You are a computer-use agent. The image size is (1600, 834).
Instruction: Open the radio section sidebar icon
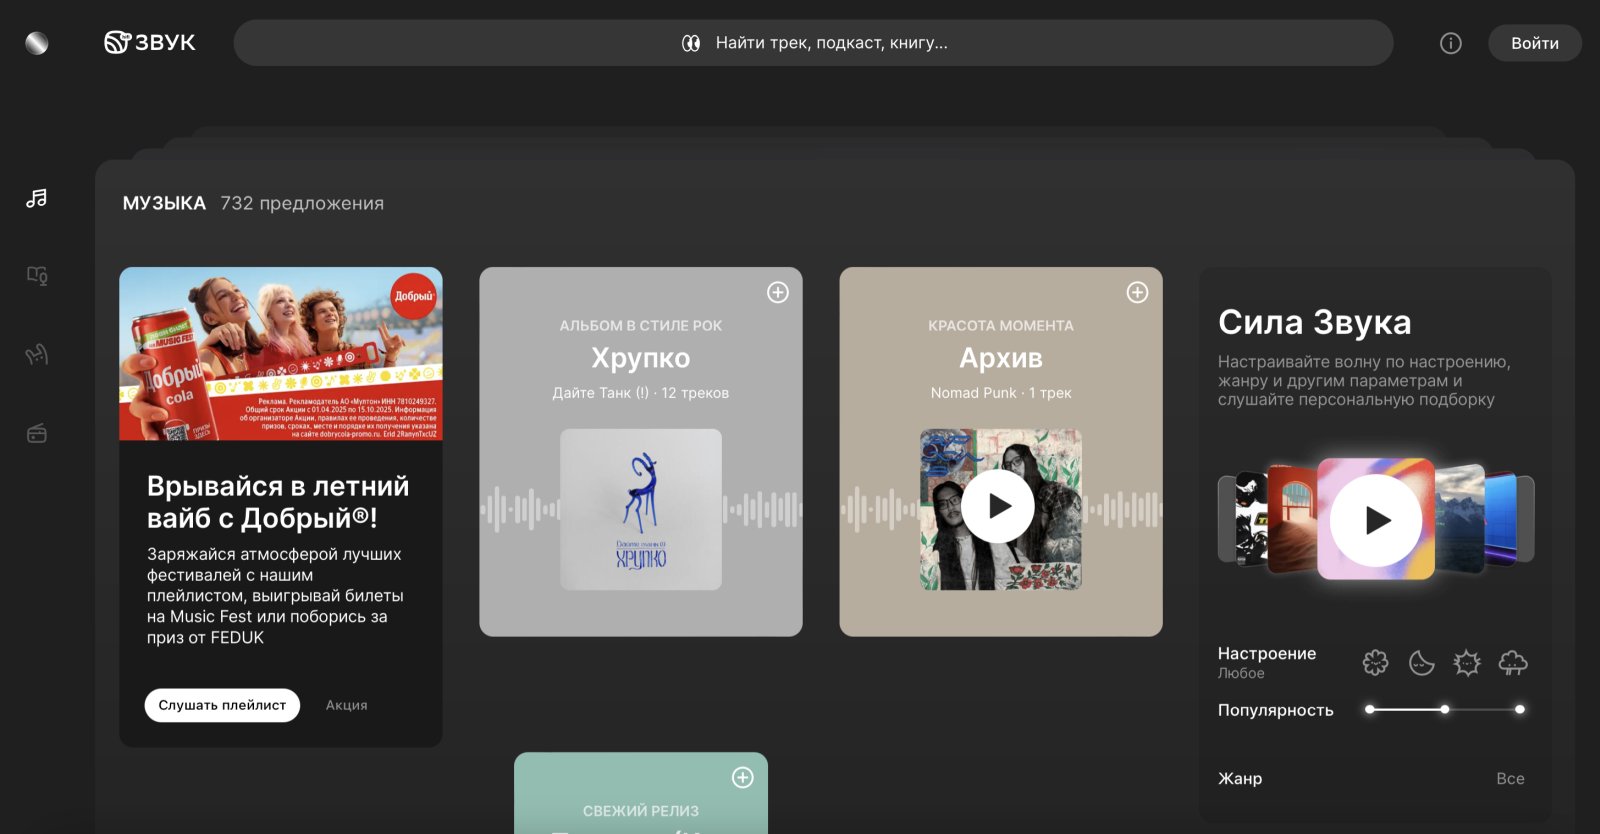click(37, 433)
